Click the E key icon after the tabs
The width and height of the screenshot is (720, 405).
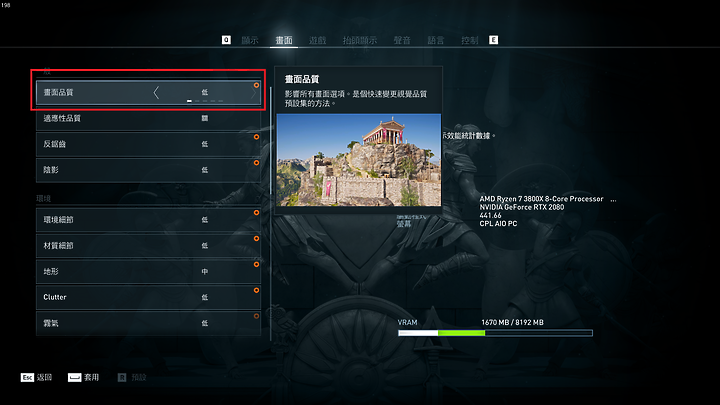point(493,40)
